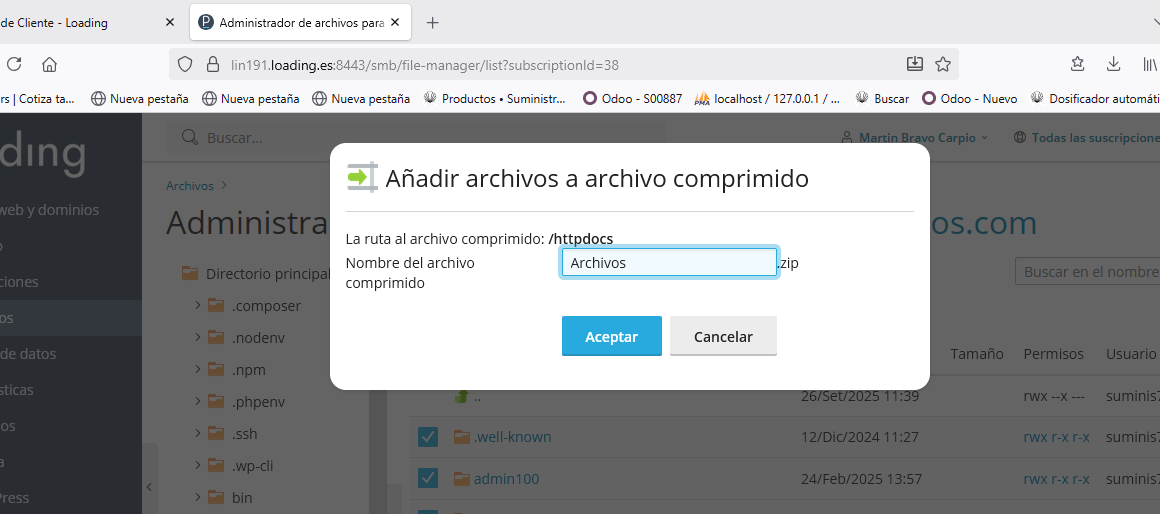Image resolution: width=1160 pixels, height=514 pixels.
Task: Close the Administrador de archivos browser tab
Action: (x=396, y=22)
